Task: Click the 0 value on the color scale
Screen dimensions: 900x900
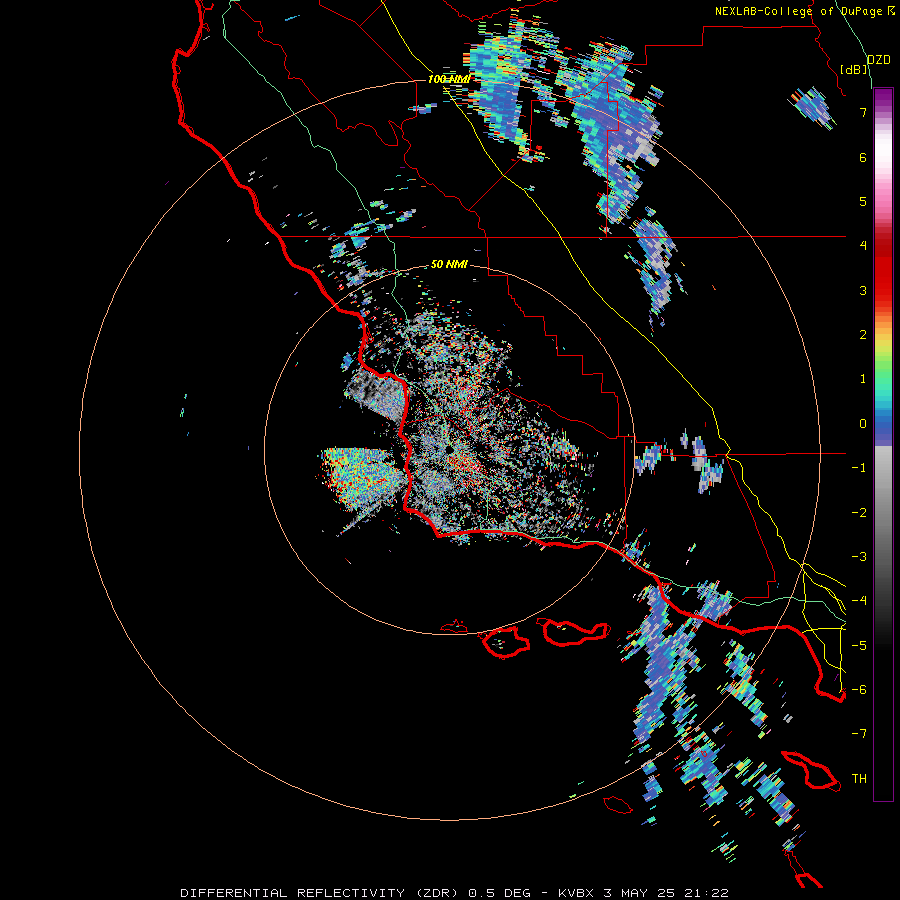Action: pos(863,424)
